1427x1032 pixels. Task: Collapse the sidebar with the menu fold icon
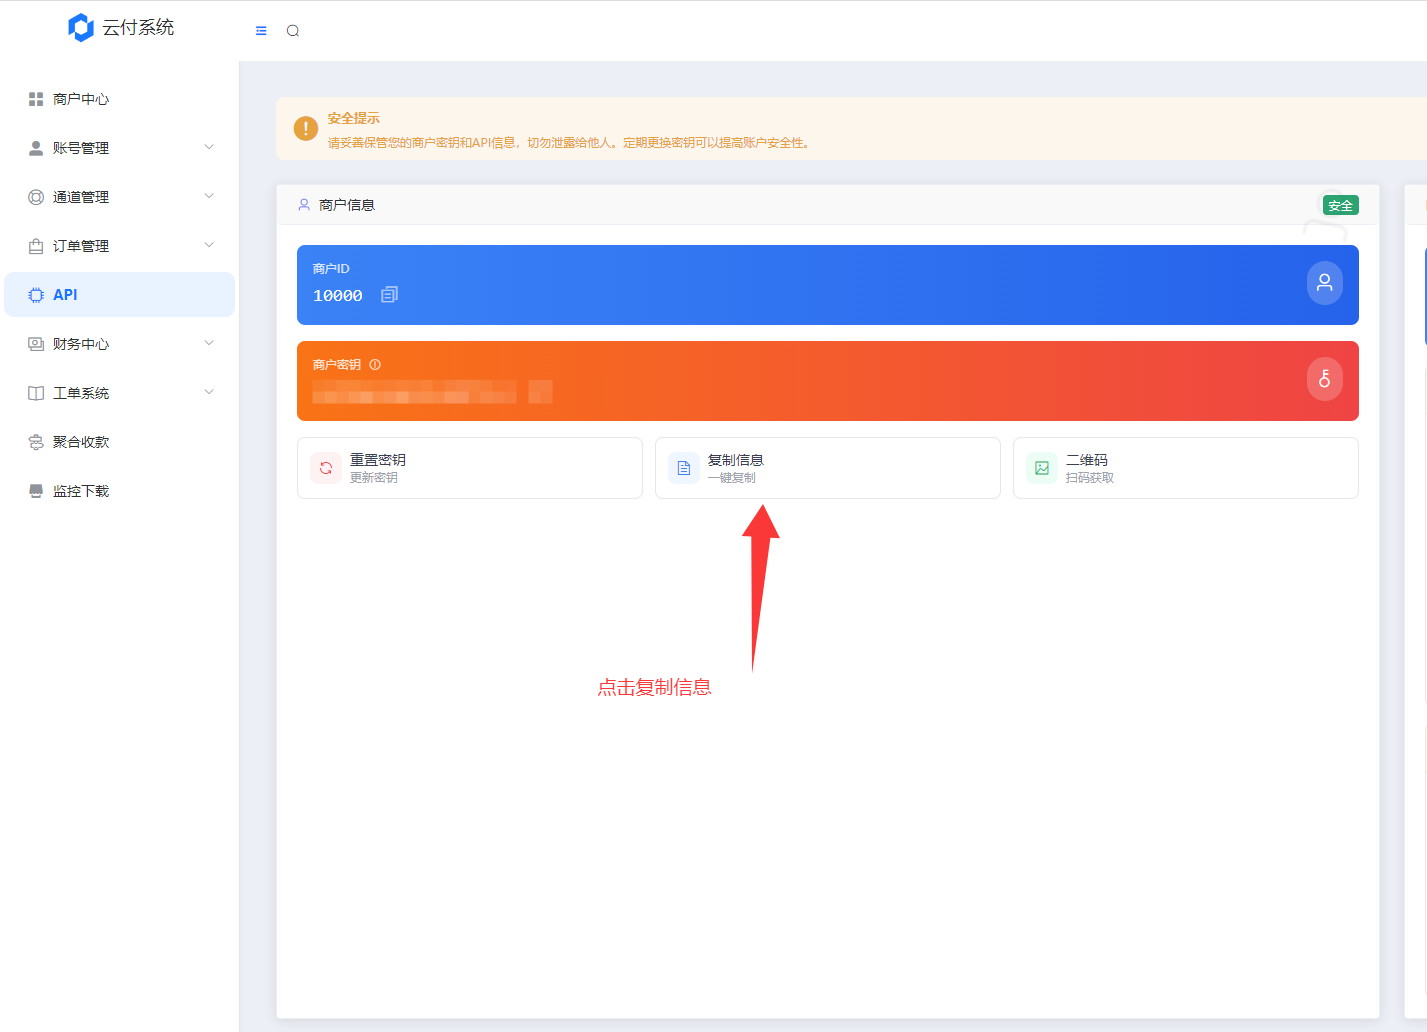261,31
